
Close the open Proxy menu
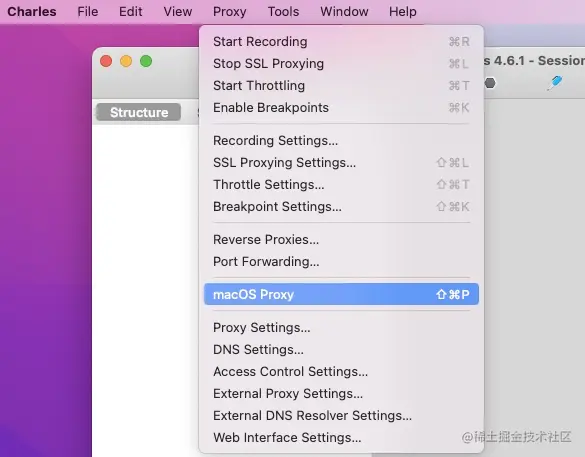coord(229,12)
